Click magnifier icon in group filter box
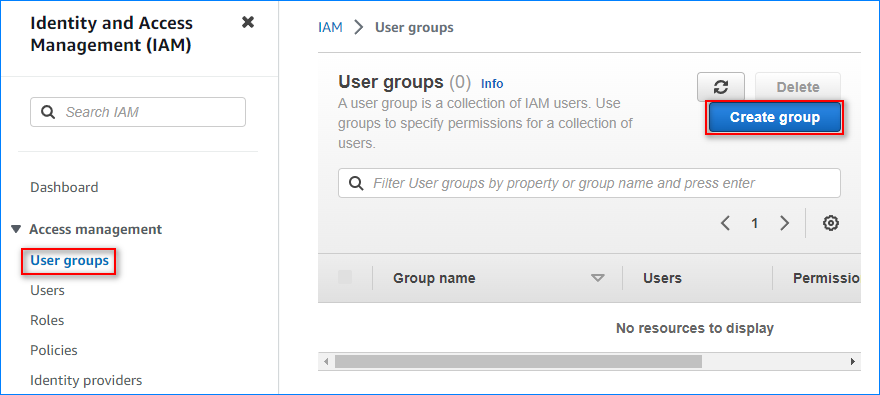Screen dimensions: 880x395 (x=356, y=183)
